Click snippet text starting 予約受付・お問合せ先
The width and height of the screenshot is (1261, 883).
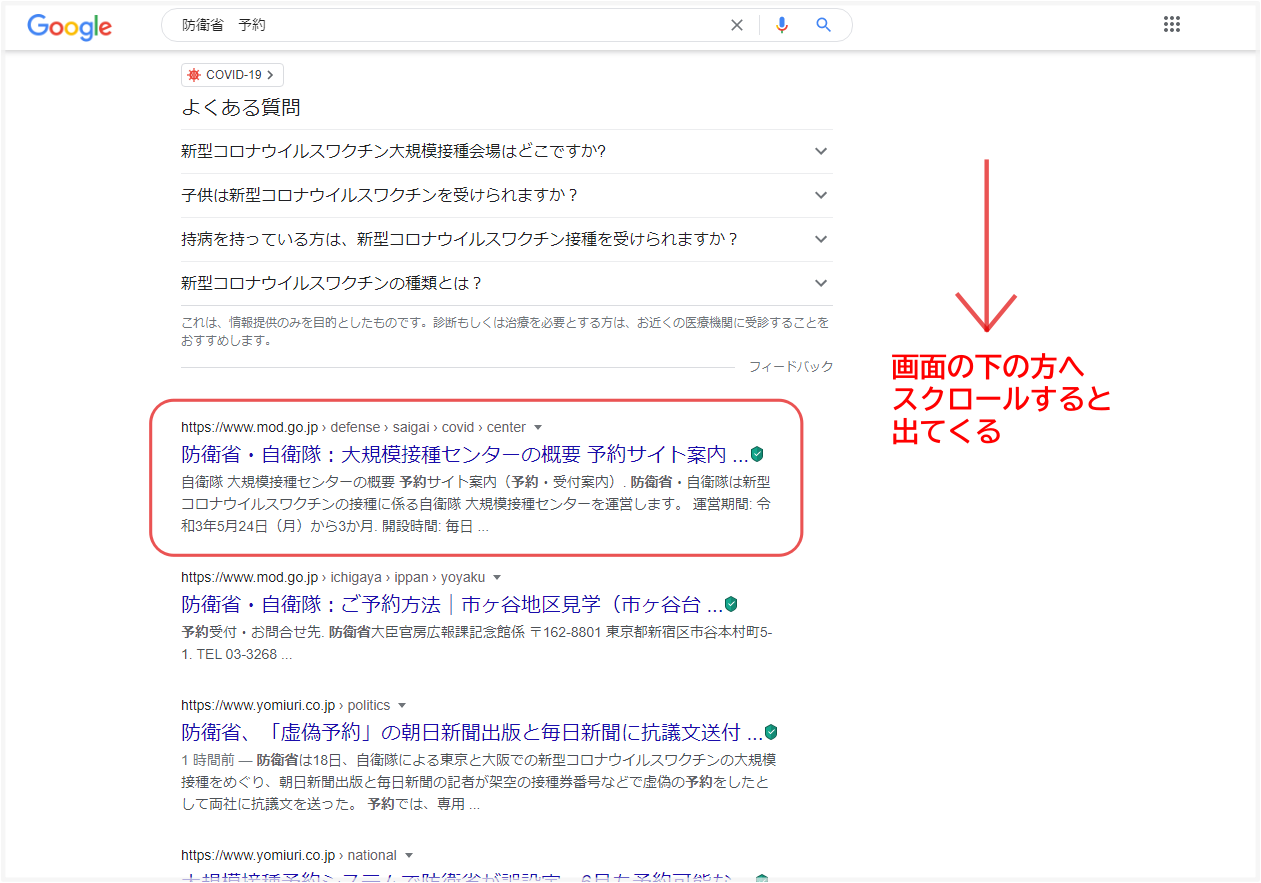coord(477,644)
